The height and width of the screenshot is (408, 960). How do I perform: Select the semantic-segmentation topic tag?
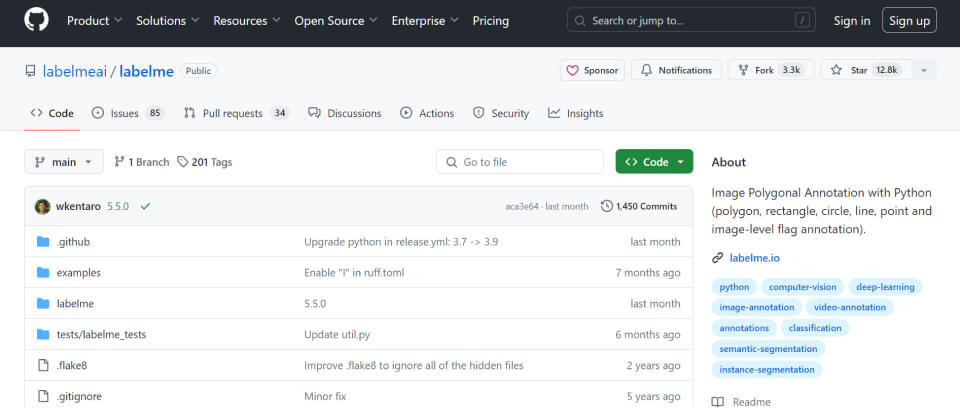click(x=768, y=349)
